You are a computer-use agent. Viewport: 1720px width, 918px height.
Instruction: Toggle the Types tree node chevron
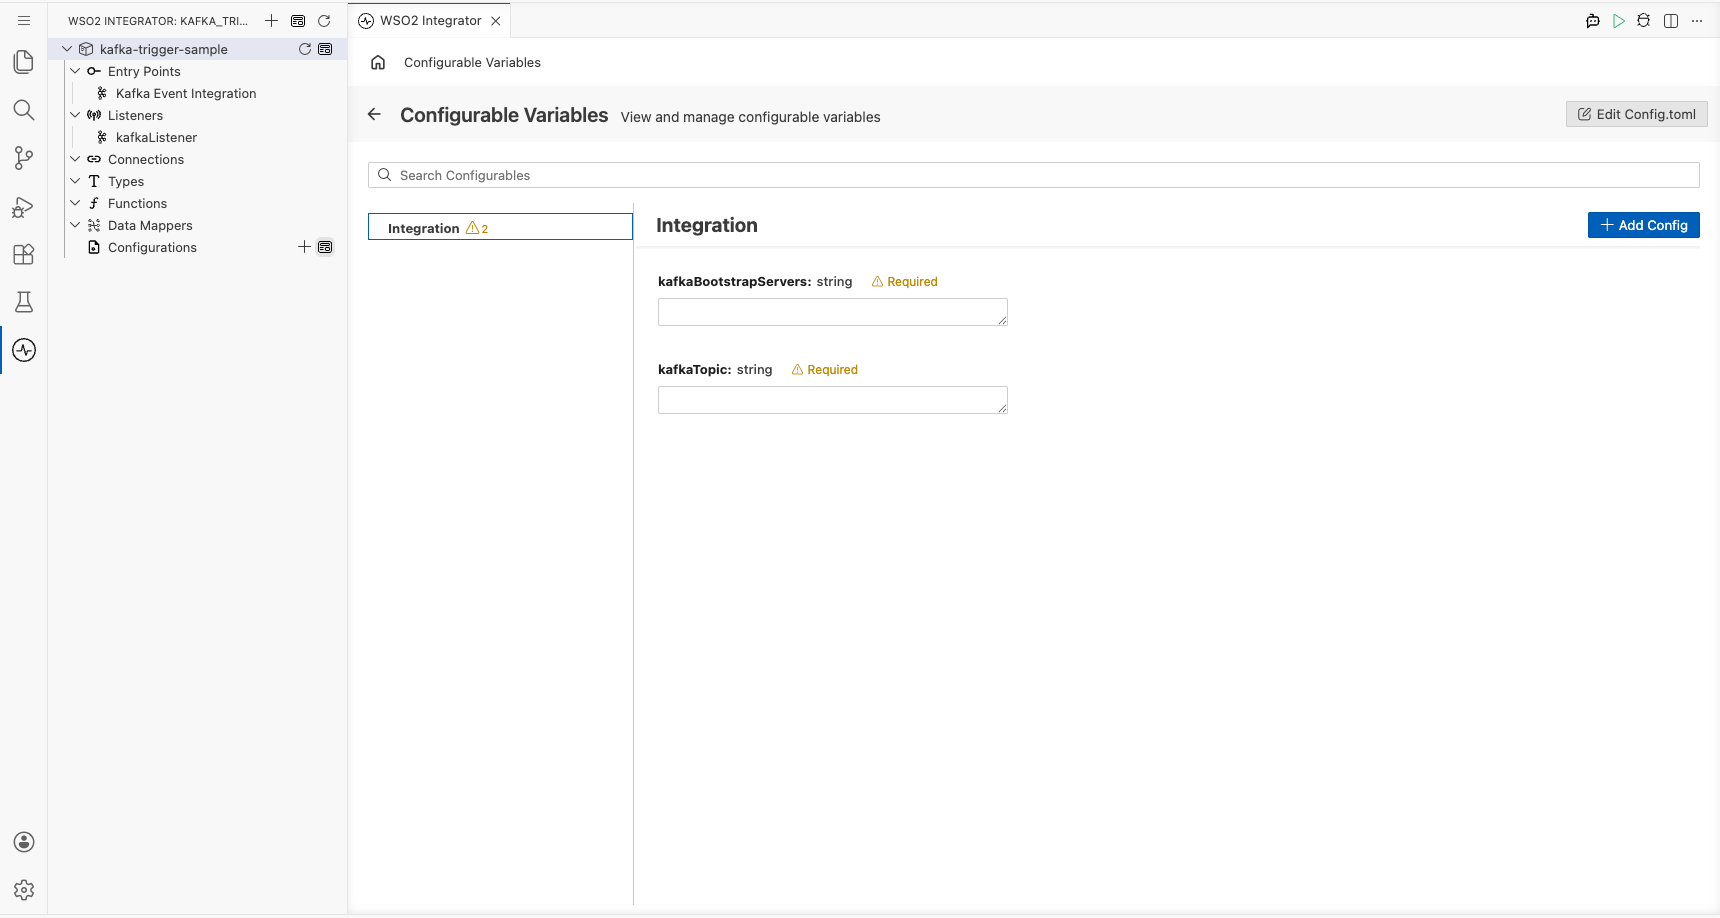pos(75,181)
